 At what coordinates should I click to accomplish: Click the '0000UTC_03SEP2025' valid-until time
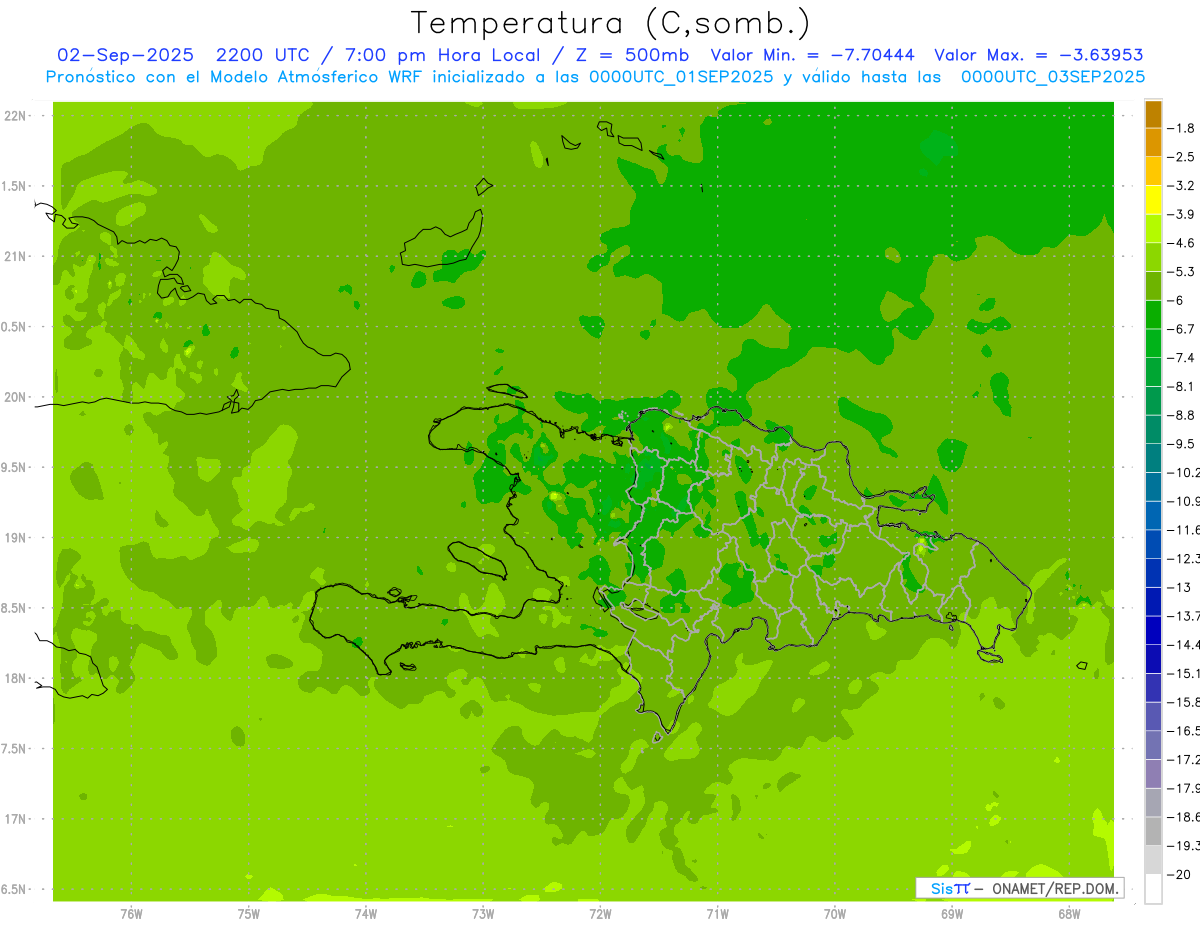point(1053,77)
